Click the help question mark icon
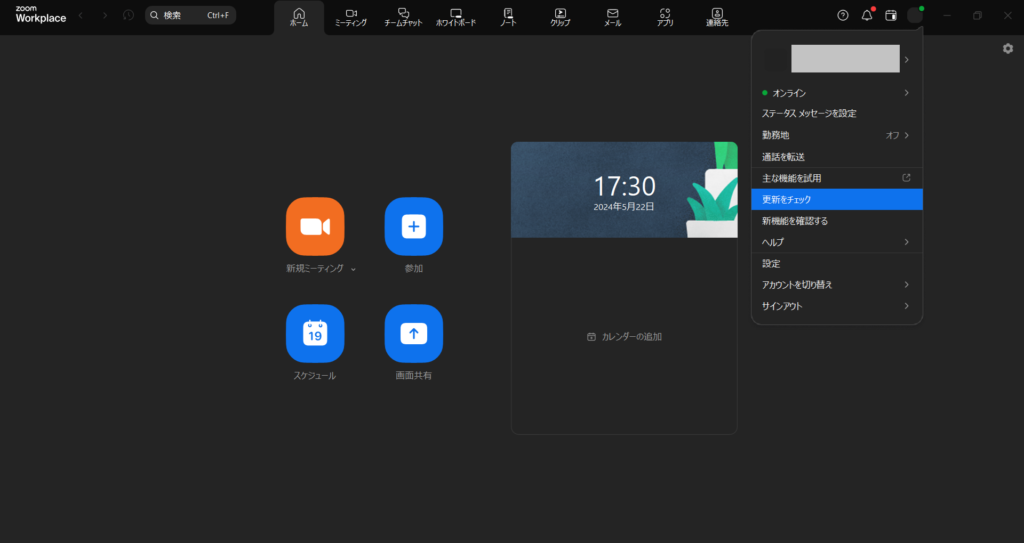The image size is (1024, 543). click(842, 16)
